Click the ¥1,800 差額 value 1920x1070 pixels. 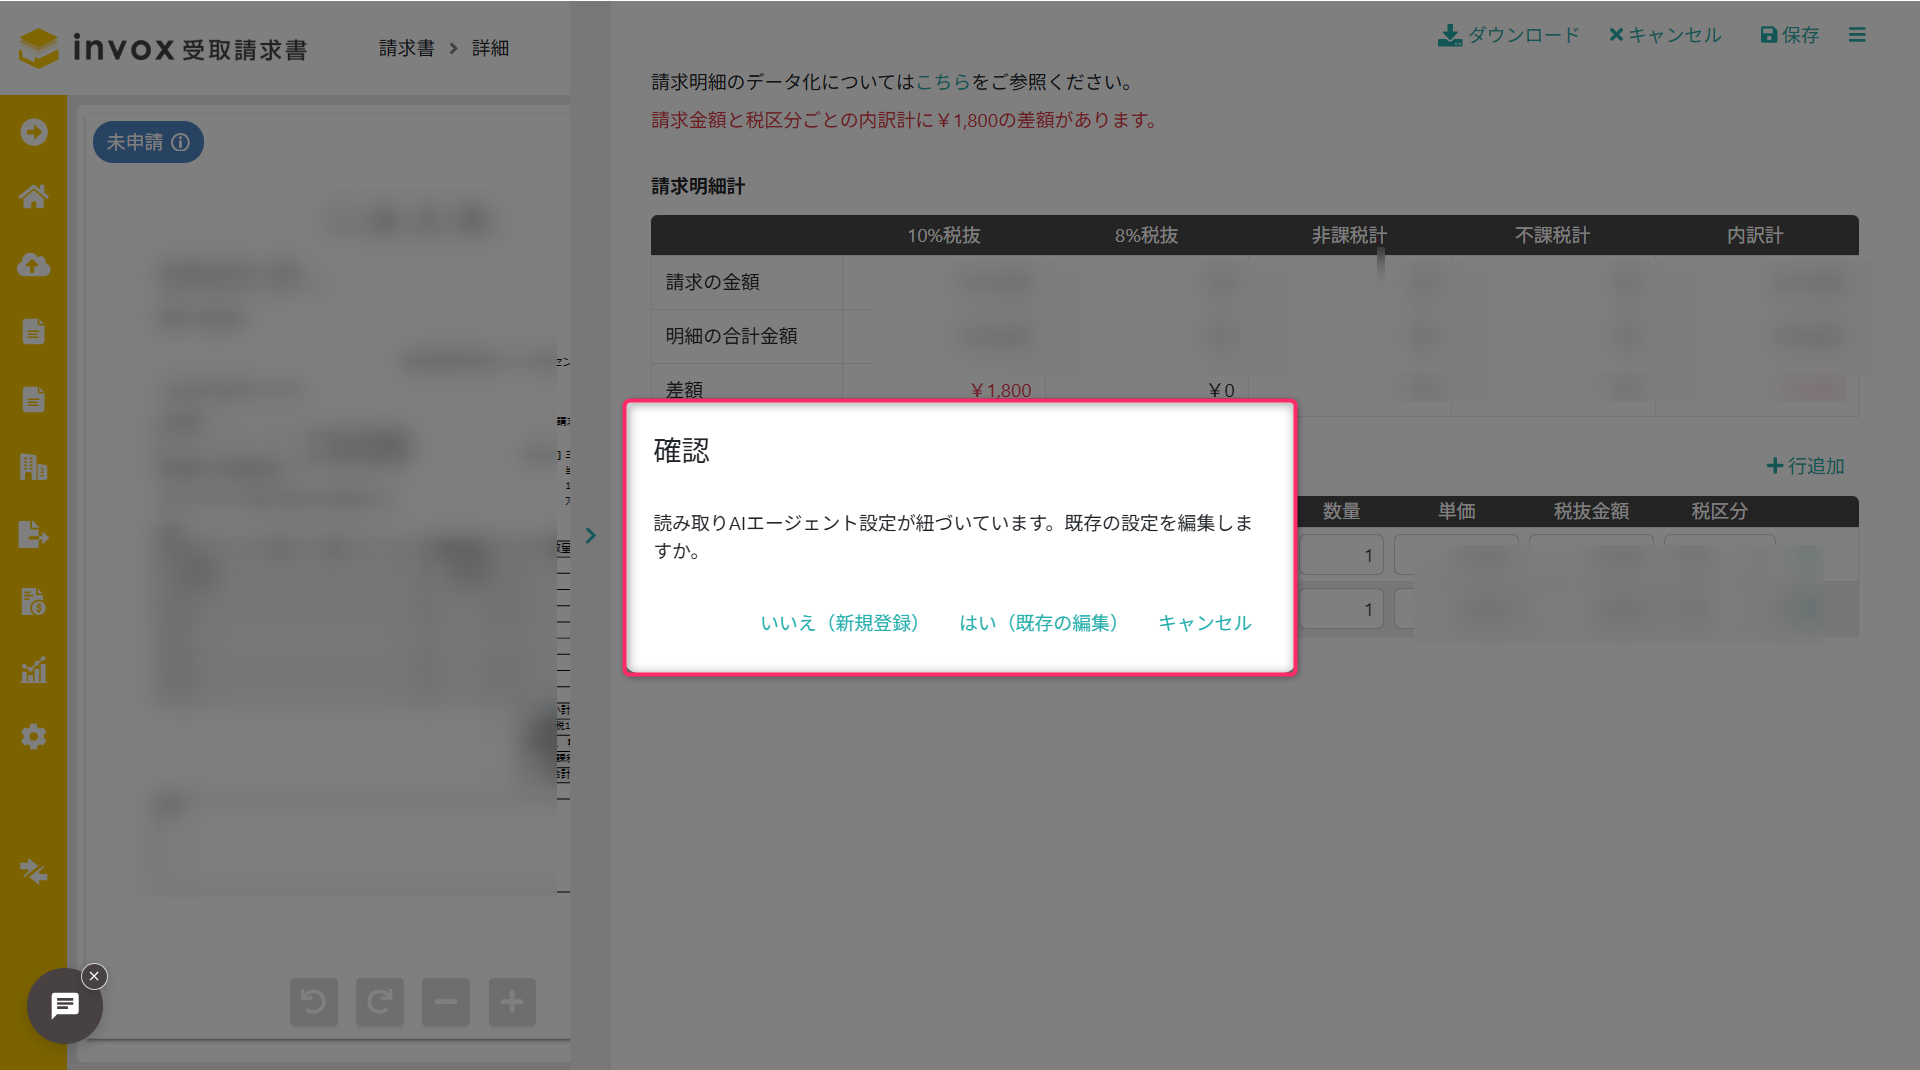coord(1001,390)
